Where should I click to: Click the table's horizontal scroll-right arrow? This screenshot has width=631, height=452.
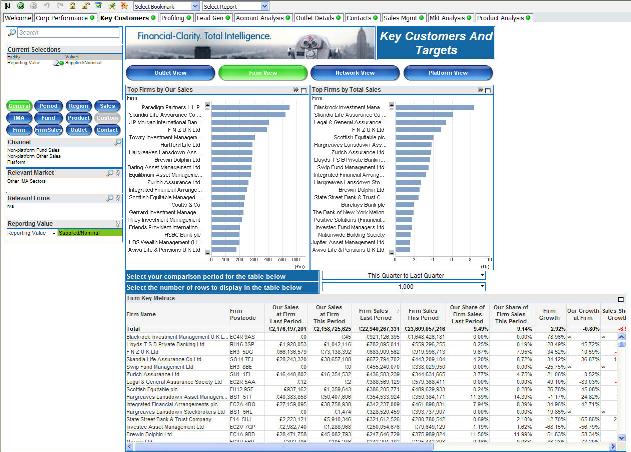(x=612, y=446)
